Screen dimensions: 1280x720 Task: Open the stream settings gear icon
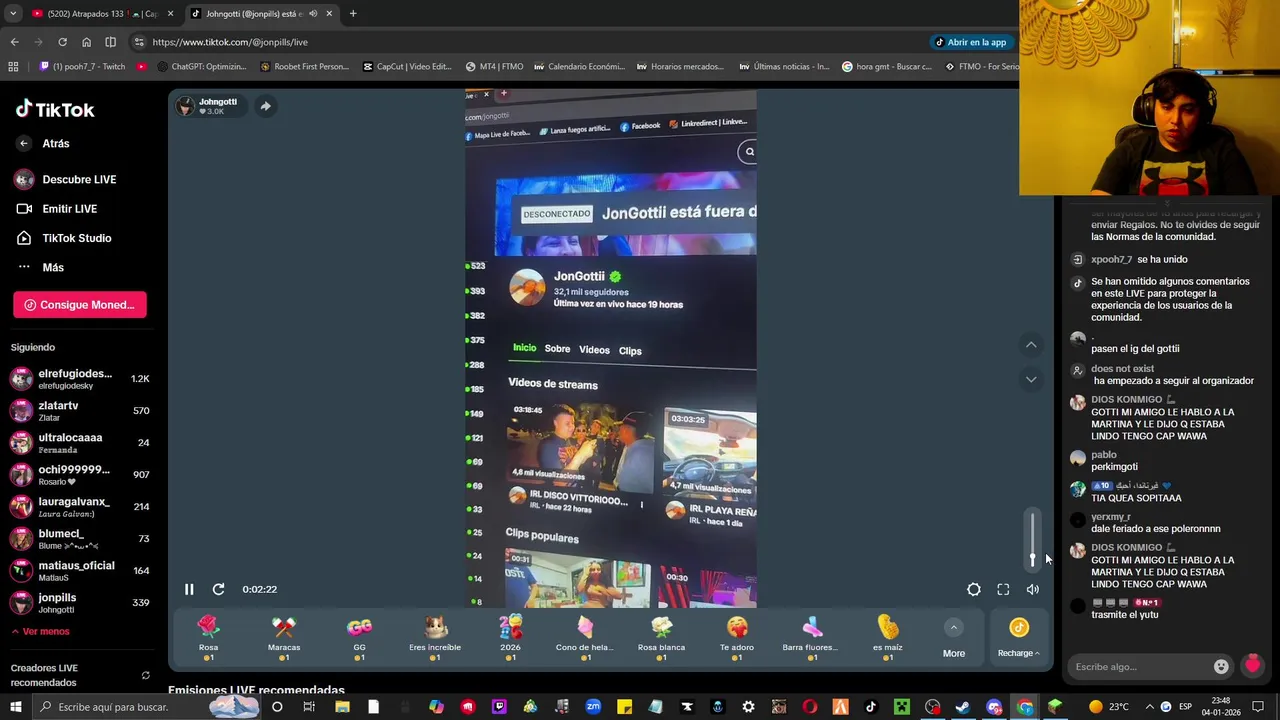pyautogui.click(x=973, y=590)
